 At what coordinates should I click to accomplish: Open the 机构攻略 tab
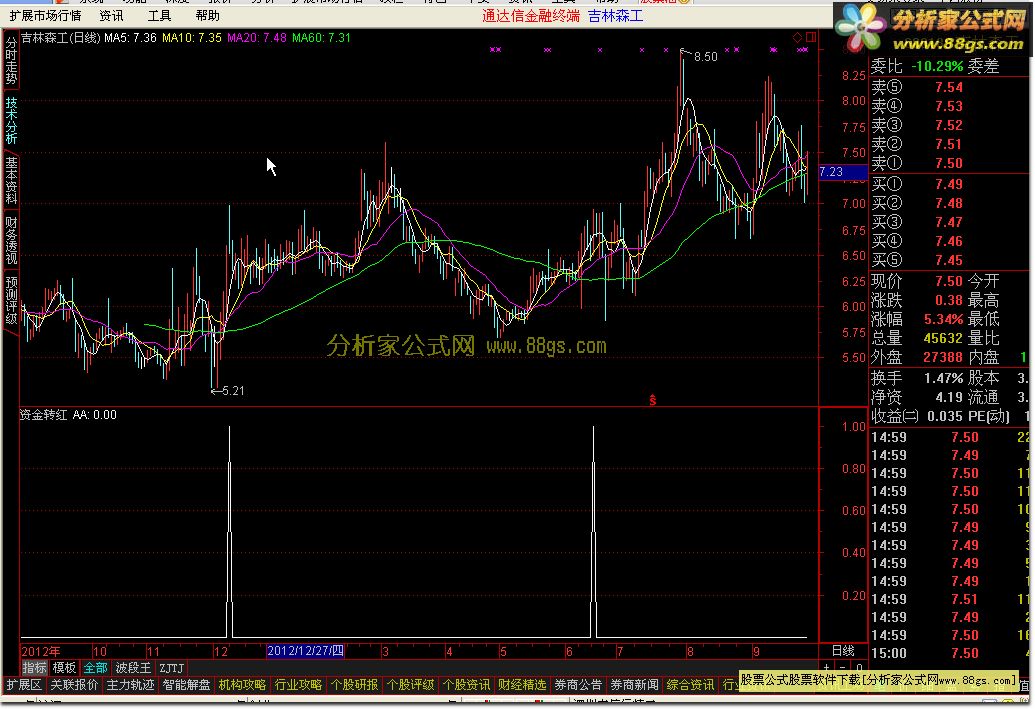pos(243,685)
